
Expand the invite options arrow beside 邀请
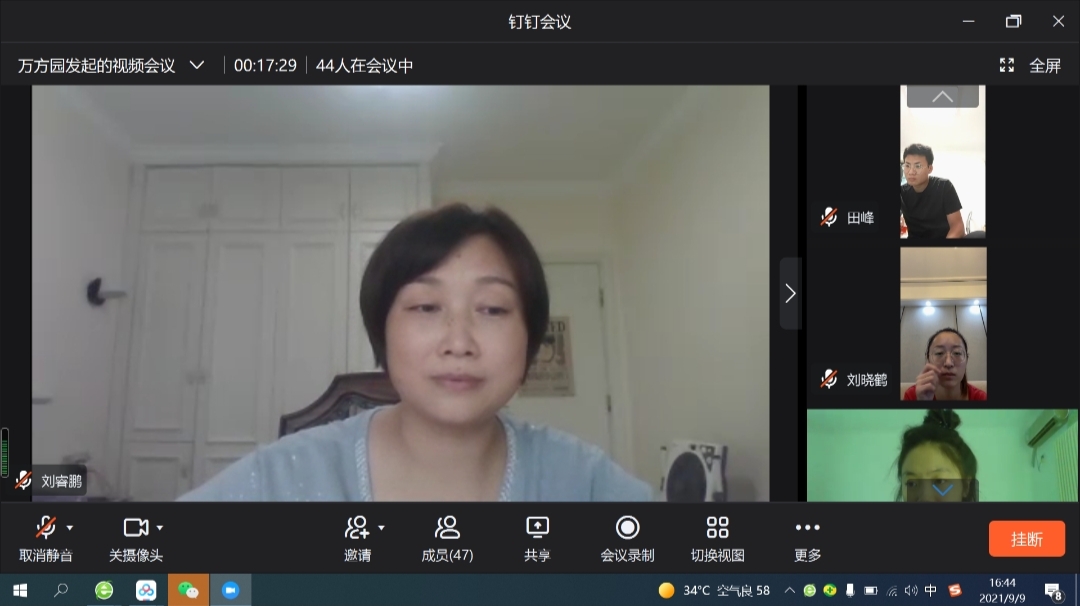[x=382, y=528]
